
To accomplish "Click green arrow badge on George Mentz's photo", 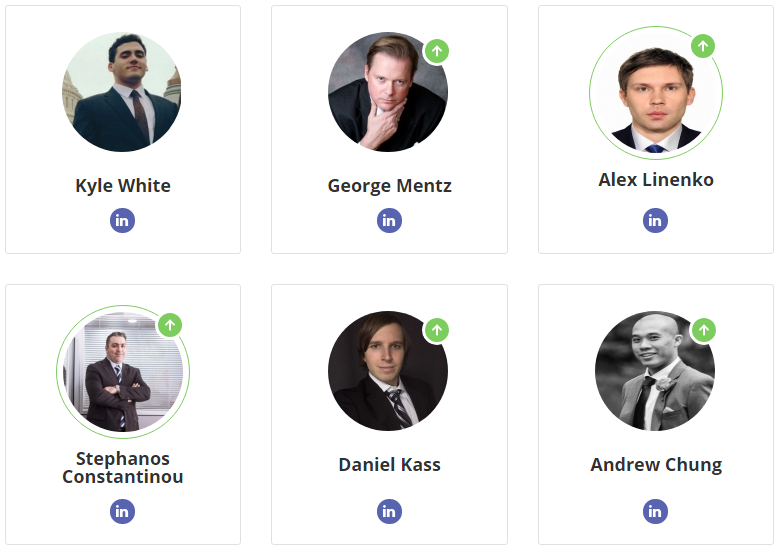I will click(436, 51).
